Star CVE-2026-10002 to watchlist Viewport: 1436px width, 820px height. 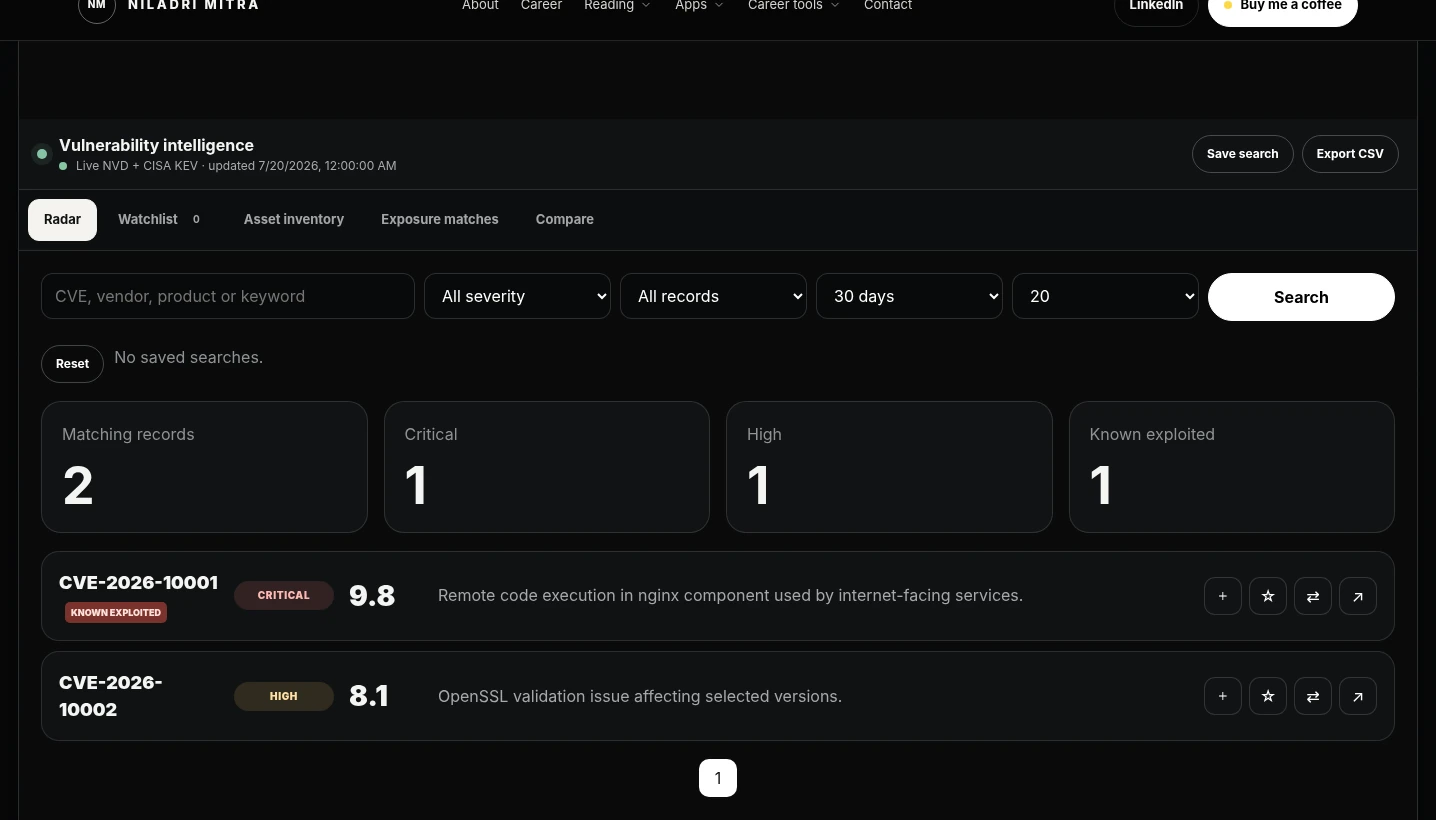[1267, 696]
